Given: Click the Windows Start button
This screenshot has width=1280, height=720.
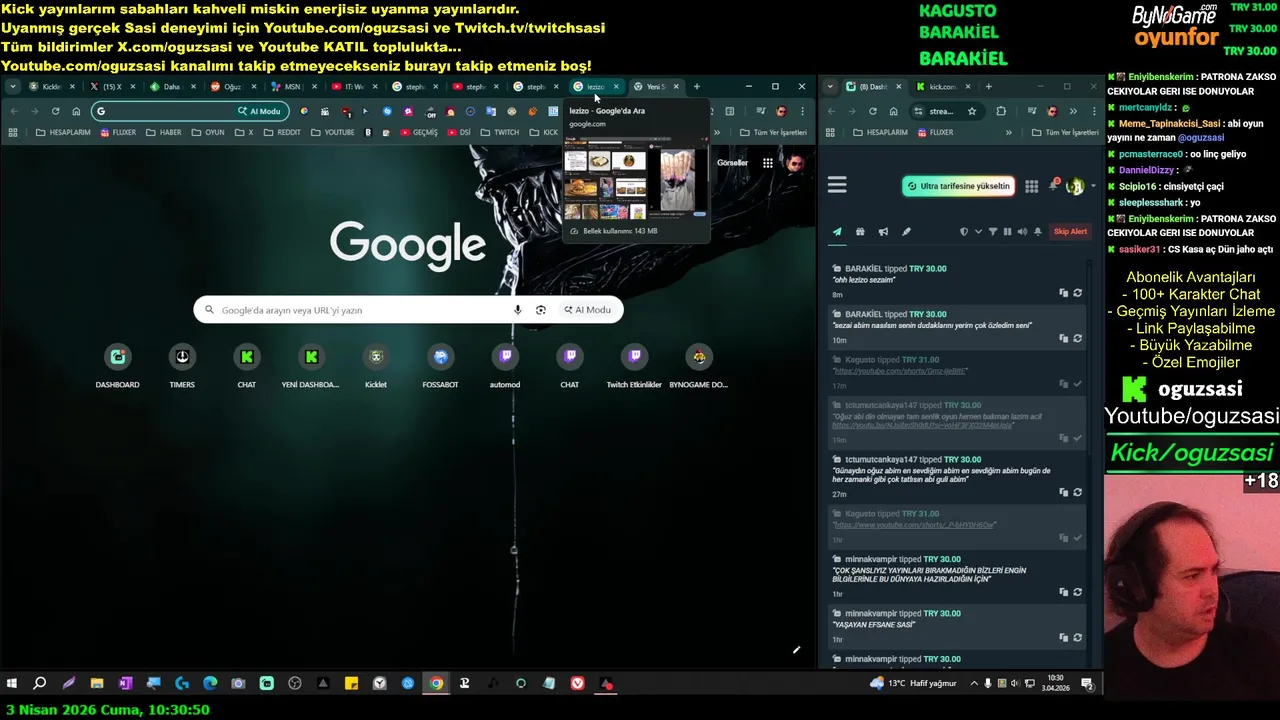Looking at the screenshot, I should click(12, 684).
